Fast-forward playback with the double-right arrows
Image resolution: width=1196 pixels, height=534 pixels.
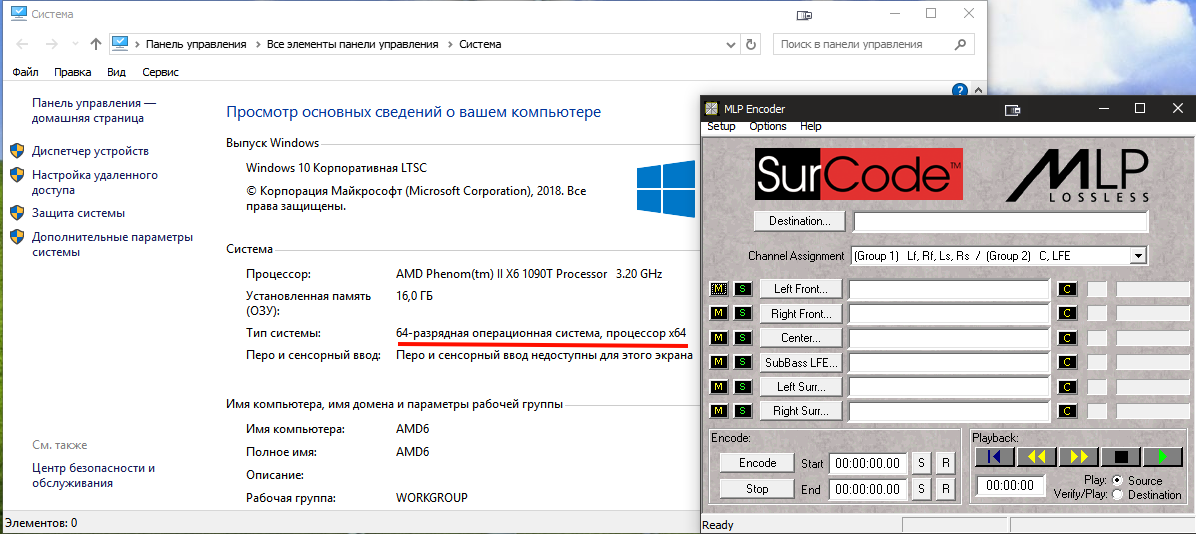[x=1079, y=457]
